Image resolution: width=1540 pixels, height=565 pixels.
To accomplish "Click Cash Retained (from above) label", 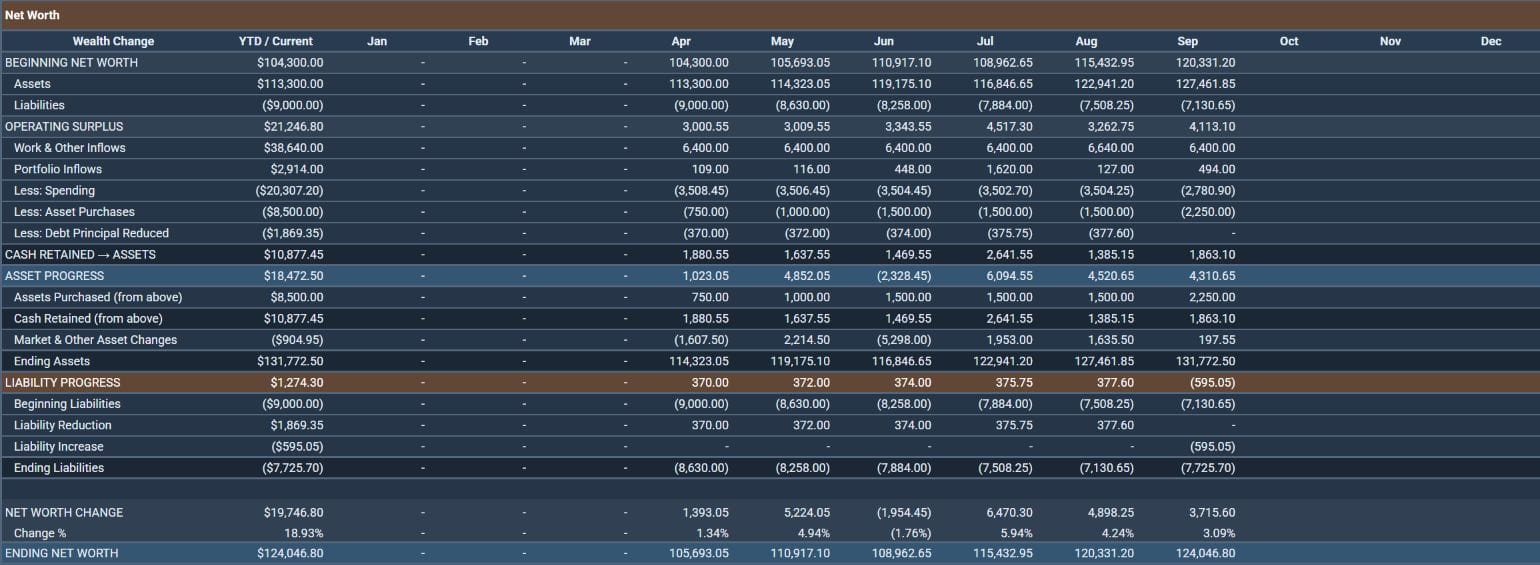I will pos(88,318).
